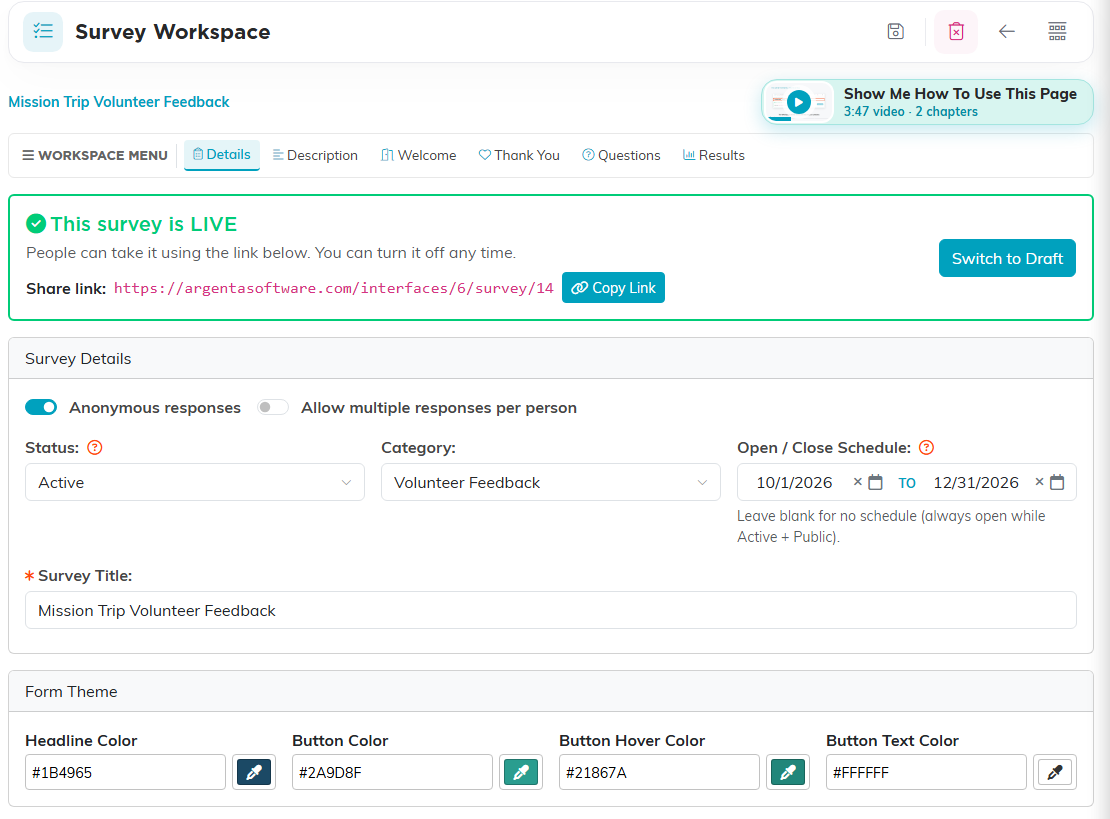Image resolution: width=1110 pixels, height=819 pixels.
Task: Click the Copy Link button
Action: point(613,287)
